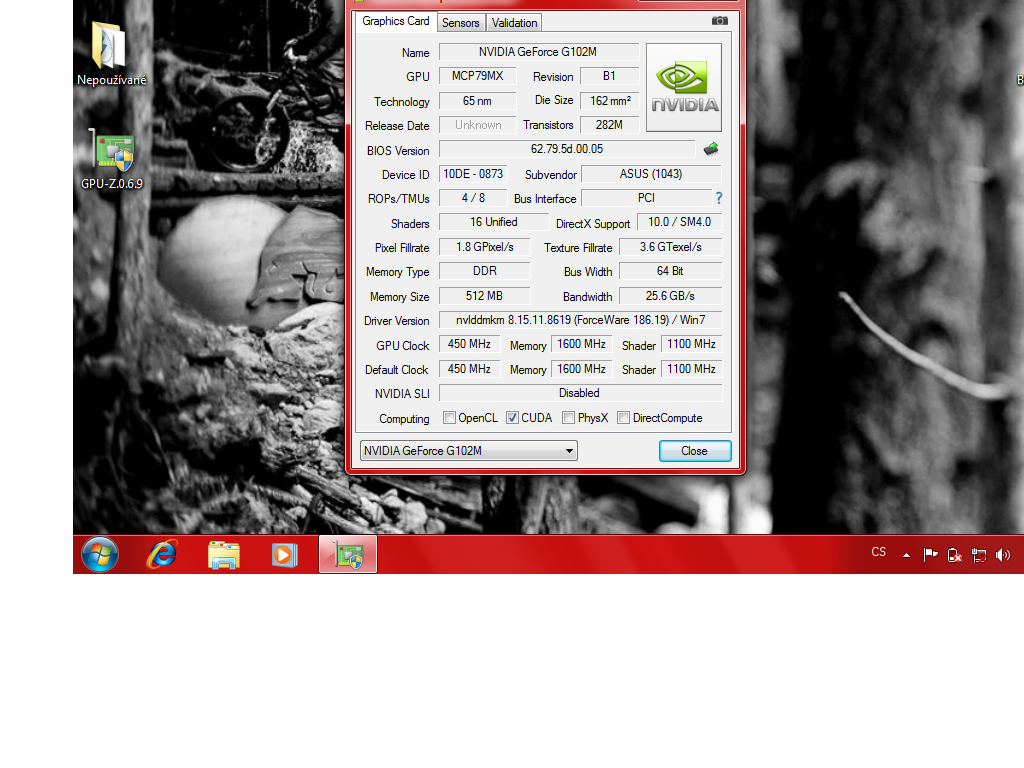Image resolution: width=1024 pixels, height=768 pixels.
Task: Uncheck the CUDA checkbox
Action: (513, 418)
